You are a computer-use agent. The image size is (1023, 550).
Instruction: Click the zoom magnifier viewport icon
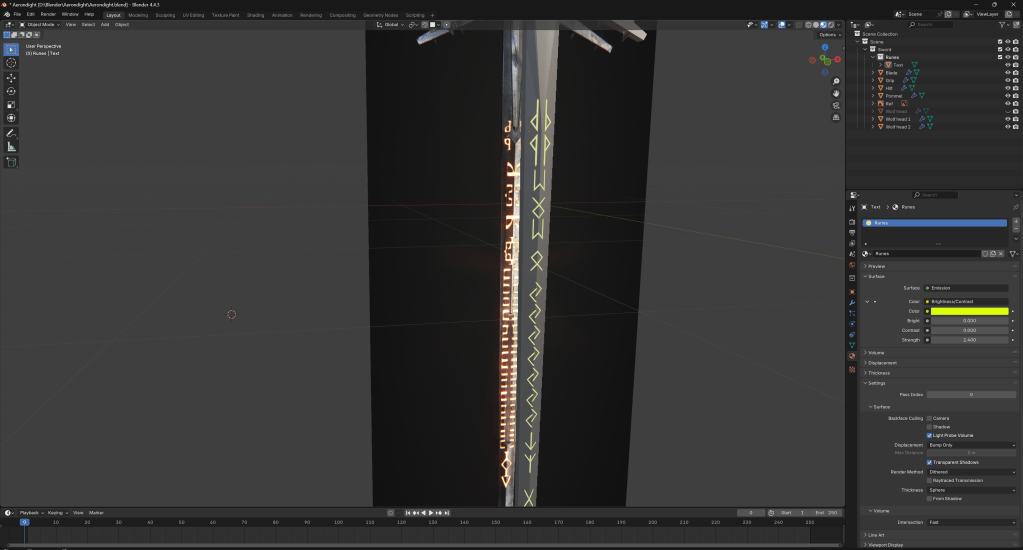point(836,81)
